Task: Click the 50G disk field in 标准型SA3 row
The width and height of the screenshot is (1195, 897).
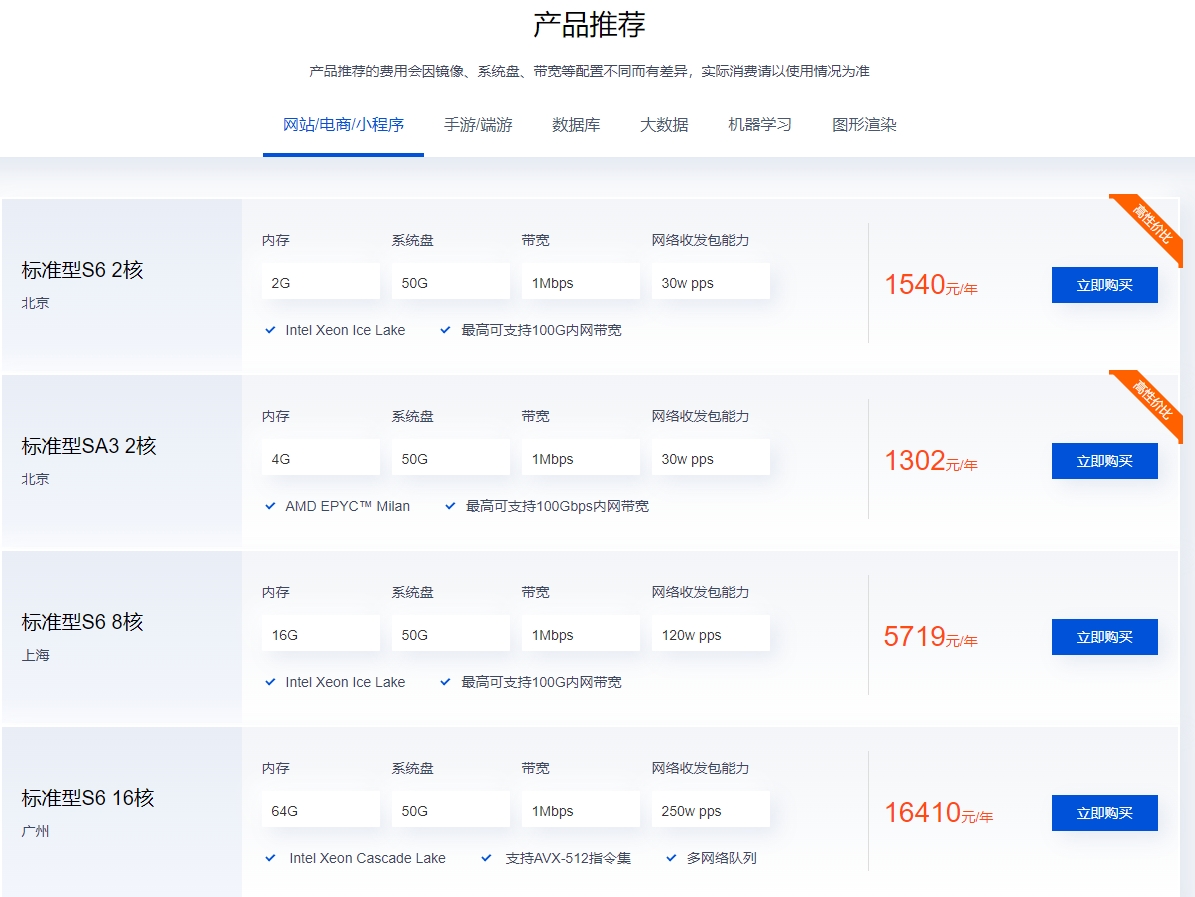Action: 450,458
